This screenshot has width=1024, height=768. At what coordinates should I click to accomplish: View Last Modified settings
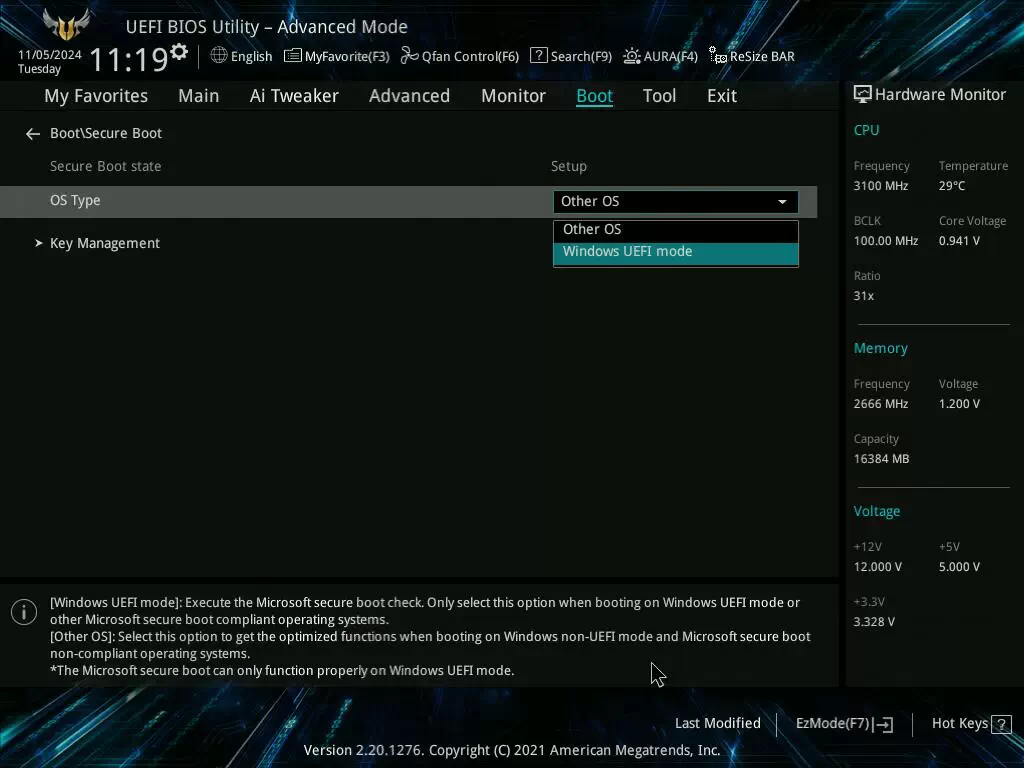tap(718, 724)
